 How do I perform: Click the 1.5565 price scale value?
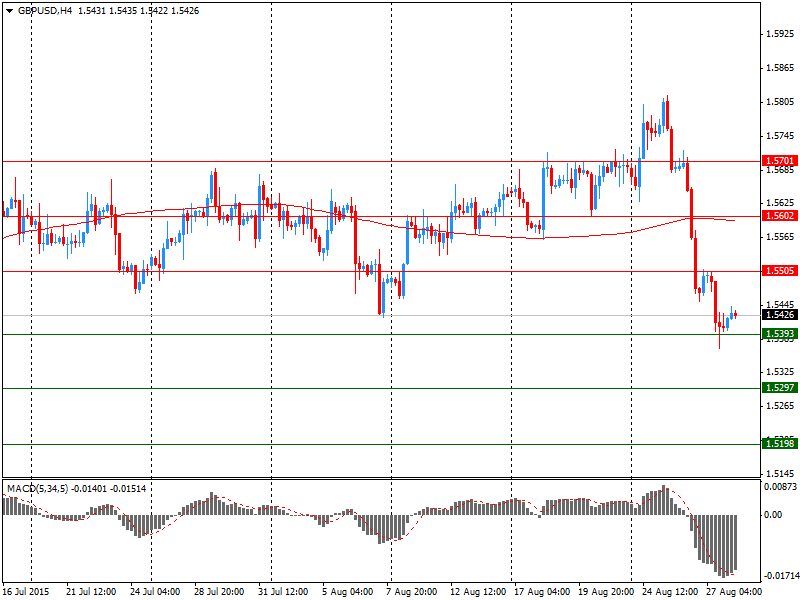tap(780, 237)
